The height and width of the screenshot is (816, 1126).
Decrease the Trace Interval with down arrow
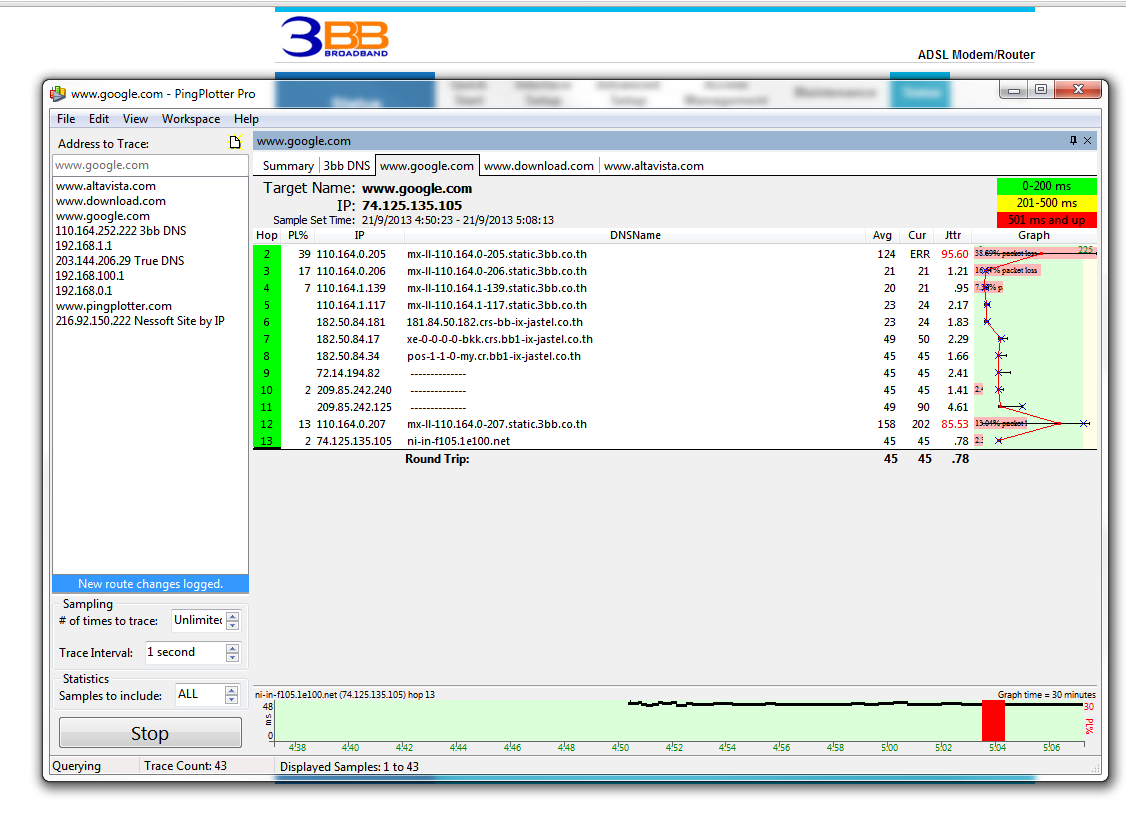(233, 657)
